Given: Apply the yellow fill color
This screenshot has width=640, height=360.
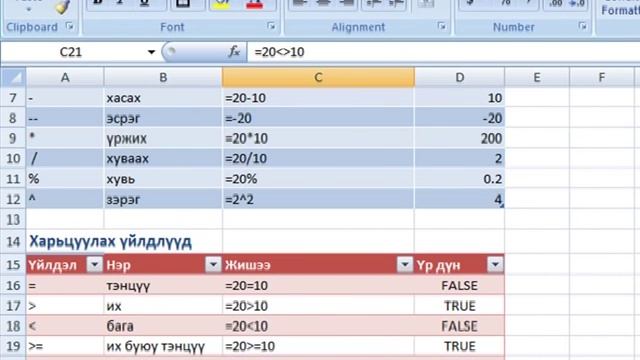Looking at the screenshot, I should point(222,5).
